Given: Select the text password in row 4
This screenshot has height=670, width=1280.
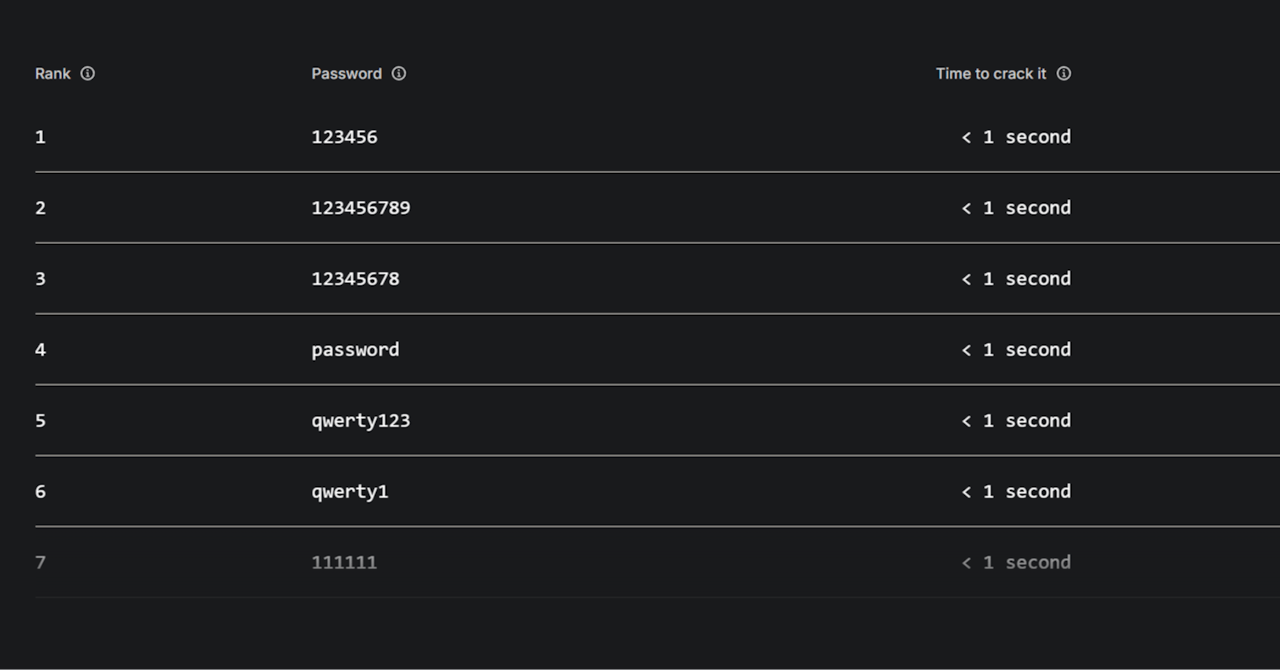Looking at the screenshot, I should tap(355, 350).
